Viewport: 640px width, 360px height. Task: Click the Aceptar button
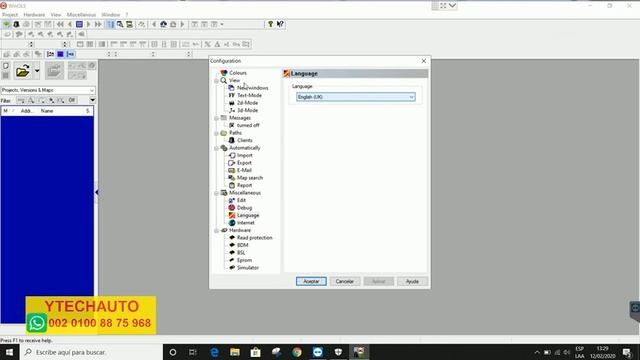311,281
